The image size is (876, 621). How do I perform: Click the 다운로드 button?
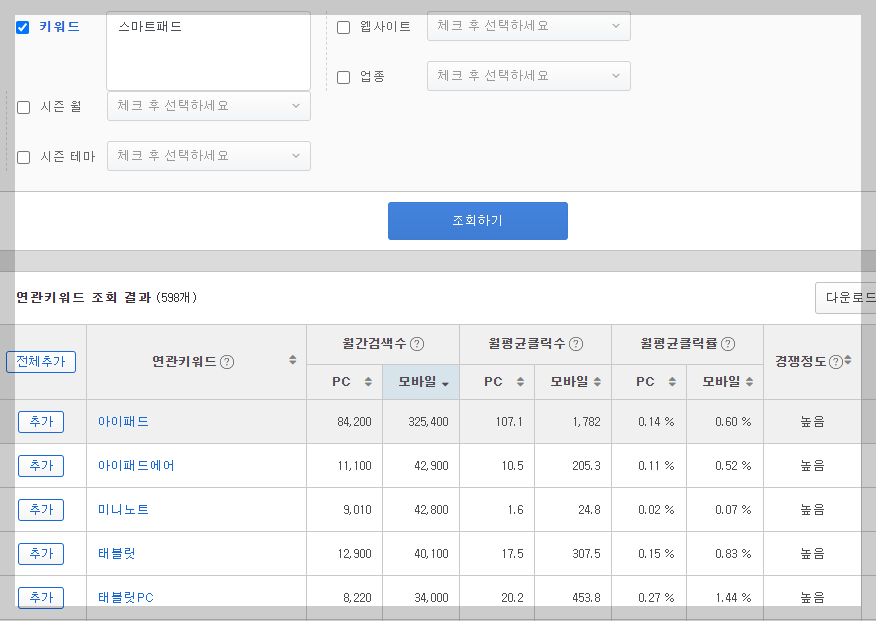845,298
